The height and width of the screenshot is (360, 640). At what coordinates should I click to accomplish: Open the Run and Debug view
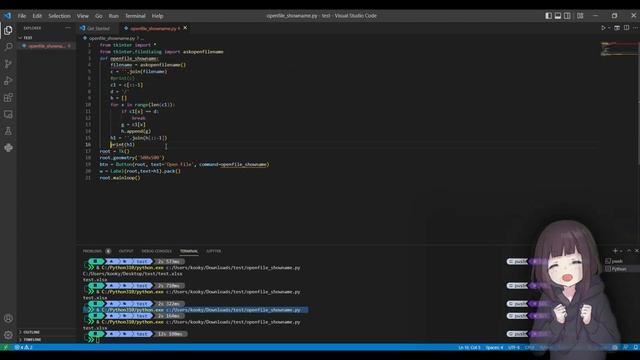coord(8,80)
